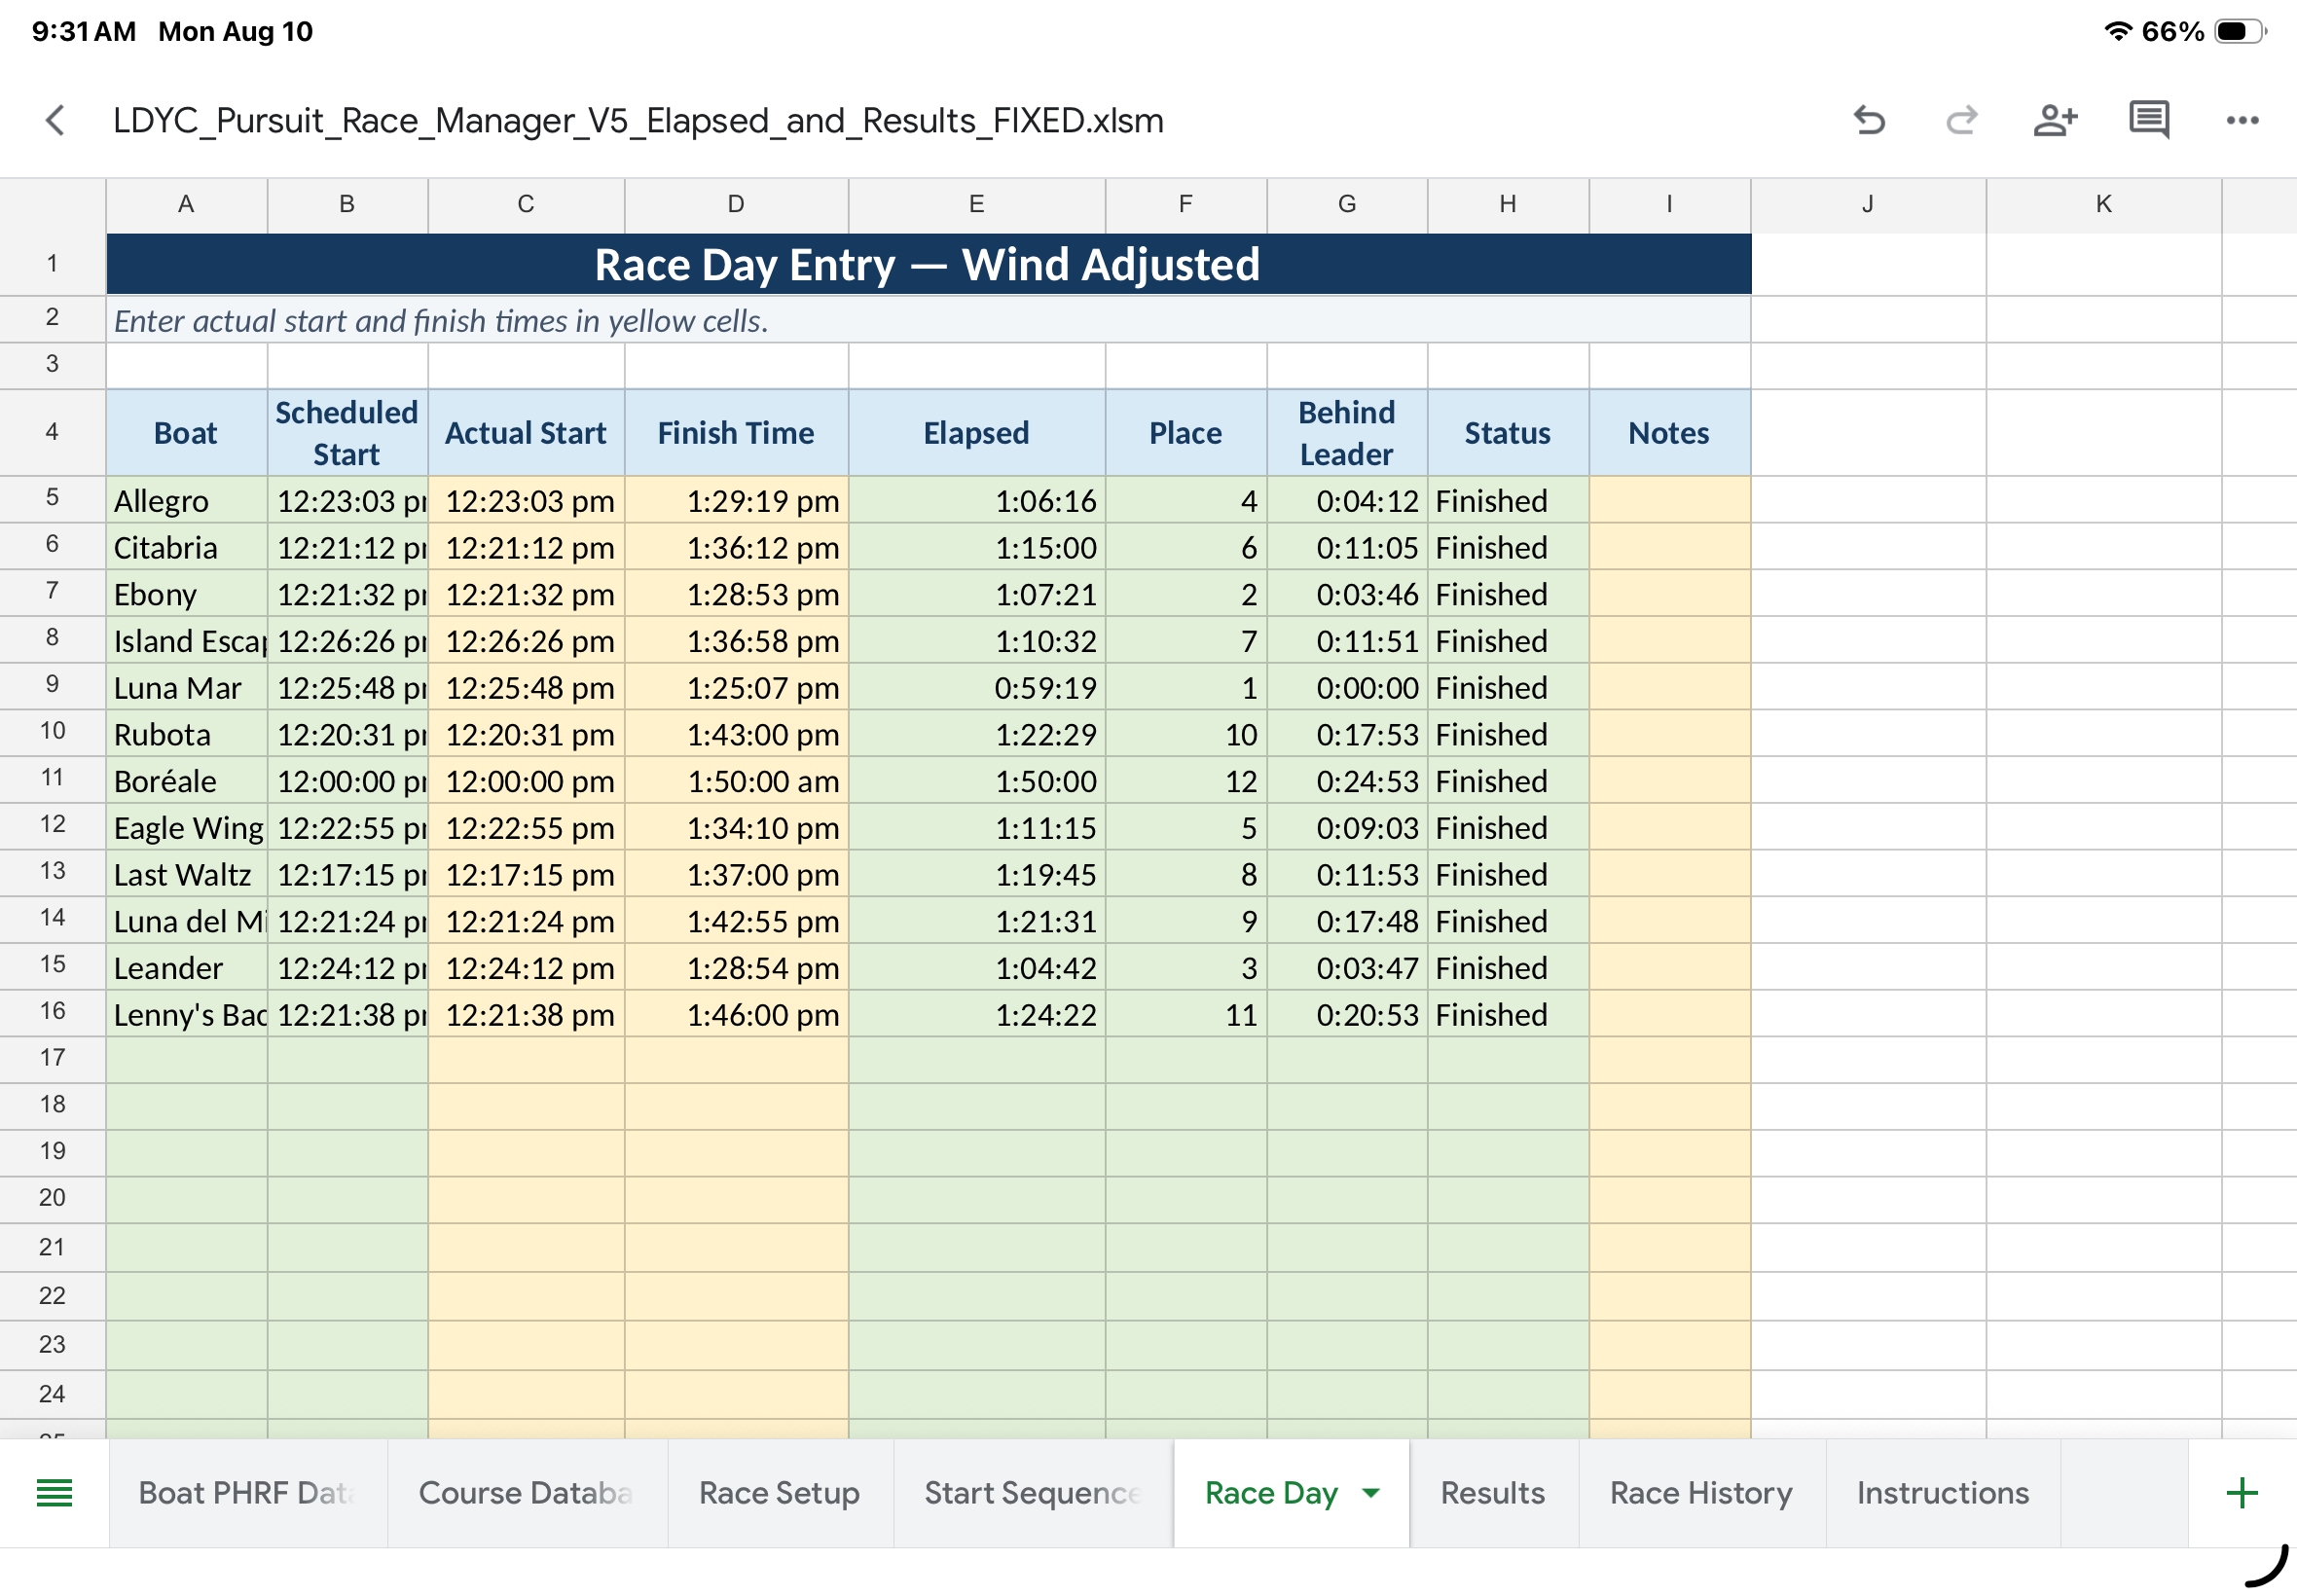
Task: Select column E header
Action: click(976, 204)
